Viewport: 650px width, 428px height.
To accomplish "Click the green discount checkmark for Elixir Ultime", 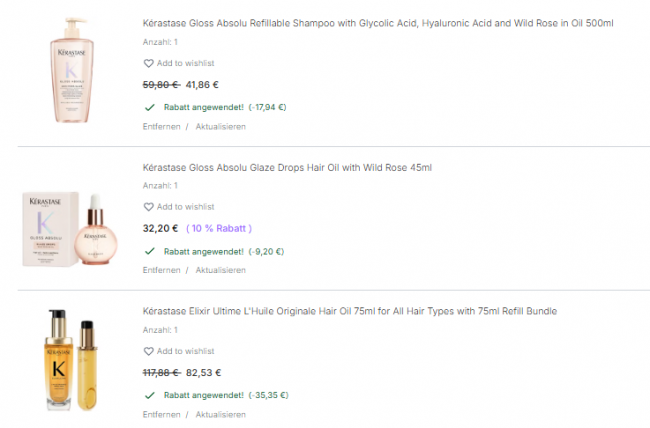I will coord(149,394).
